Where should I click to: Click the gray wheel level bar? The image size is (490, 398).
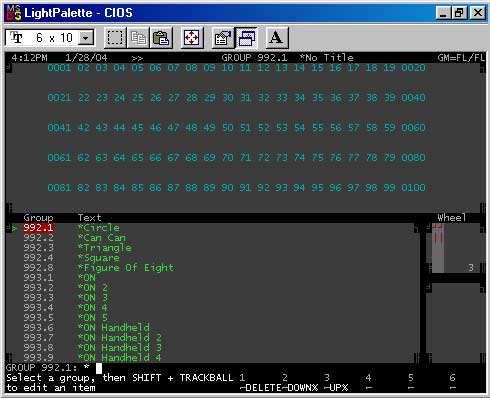click(x=438, y=248)
